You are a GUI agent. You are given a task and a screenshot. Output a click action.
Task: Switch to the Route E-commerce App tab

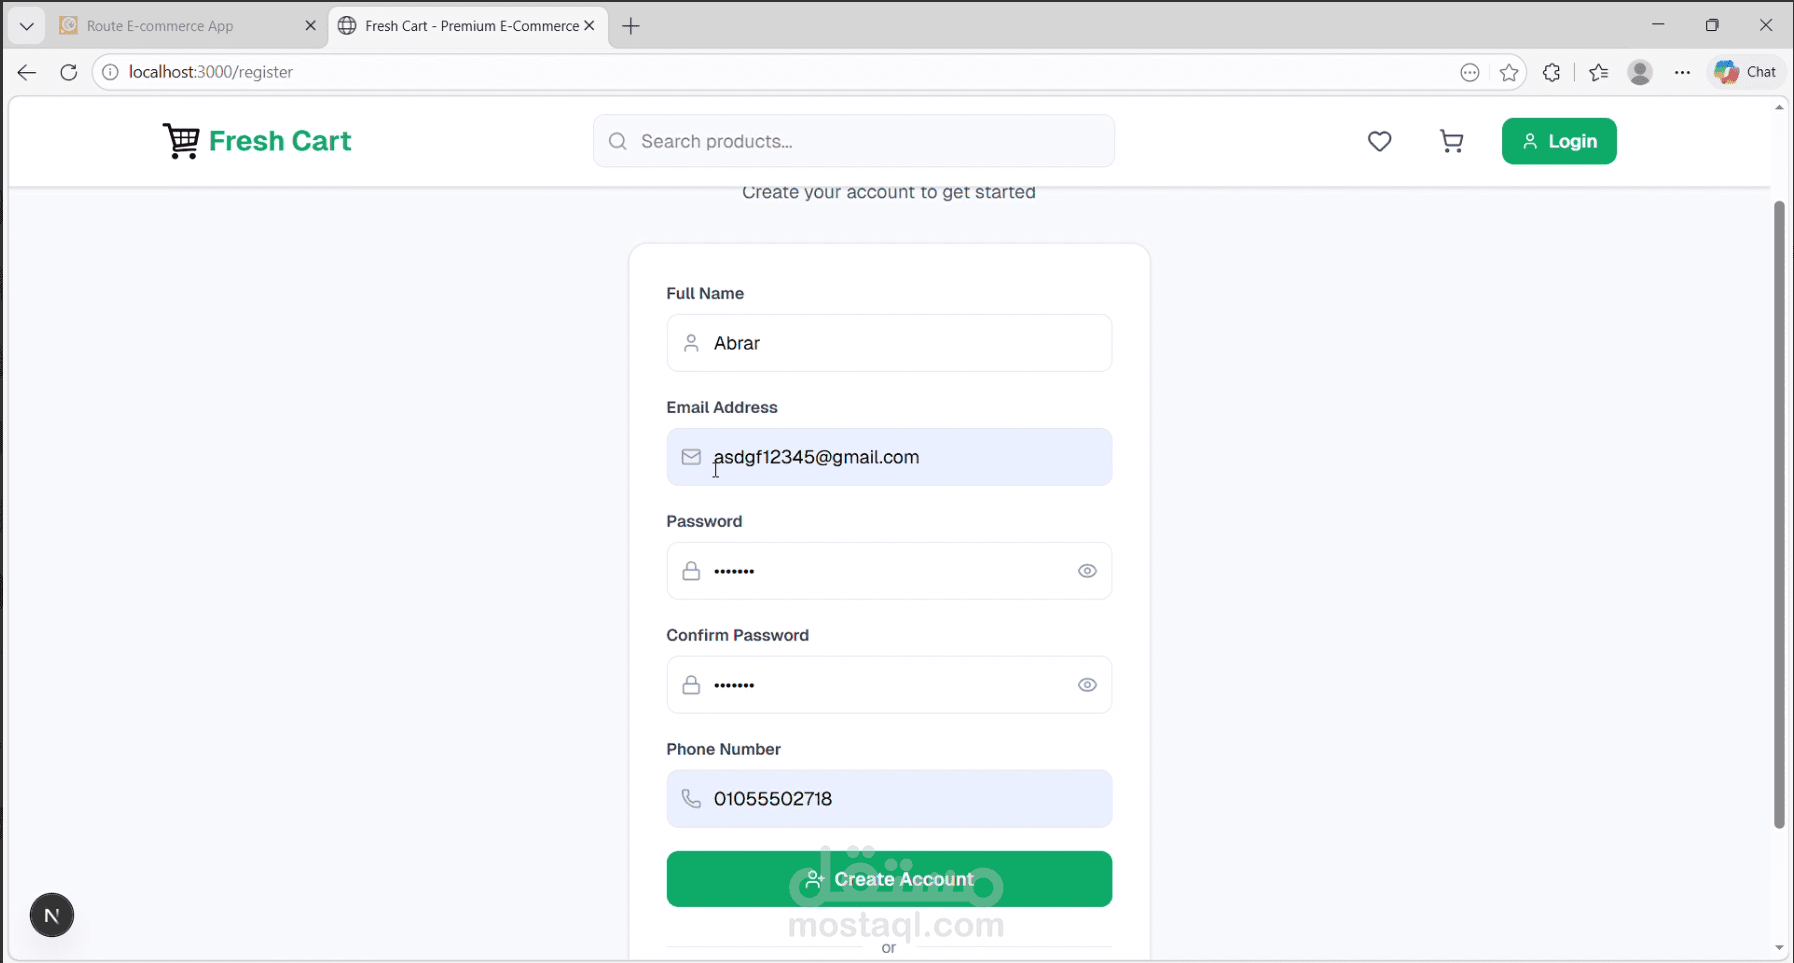coord(160,25)
